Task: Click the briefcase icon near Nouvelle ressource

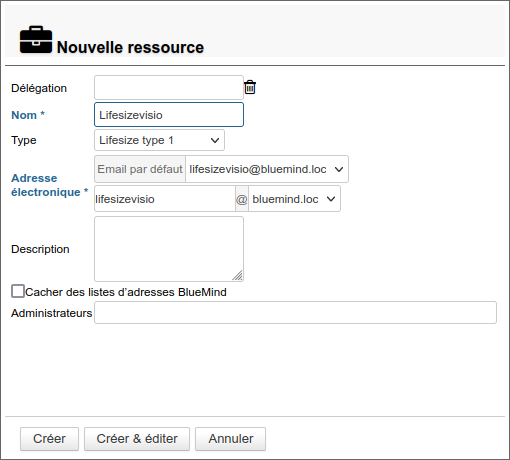Action: point(36,40)
